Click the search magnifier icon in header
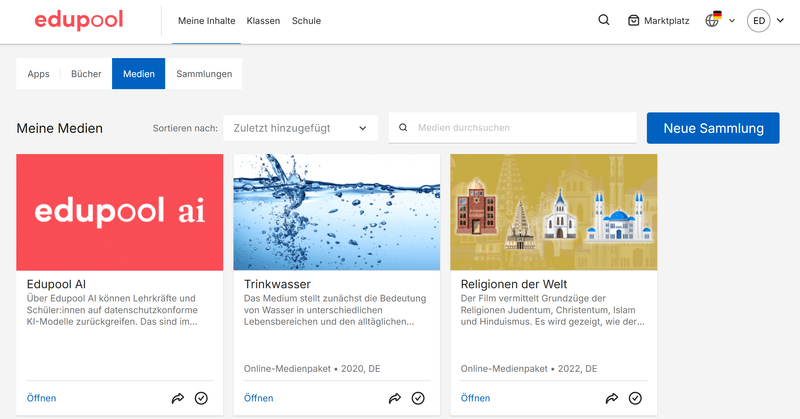This screenshot has height=419, width=800. (x=604, y=20)
